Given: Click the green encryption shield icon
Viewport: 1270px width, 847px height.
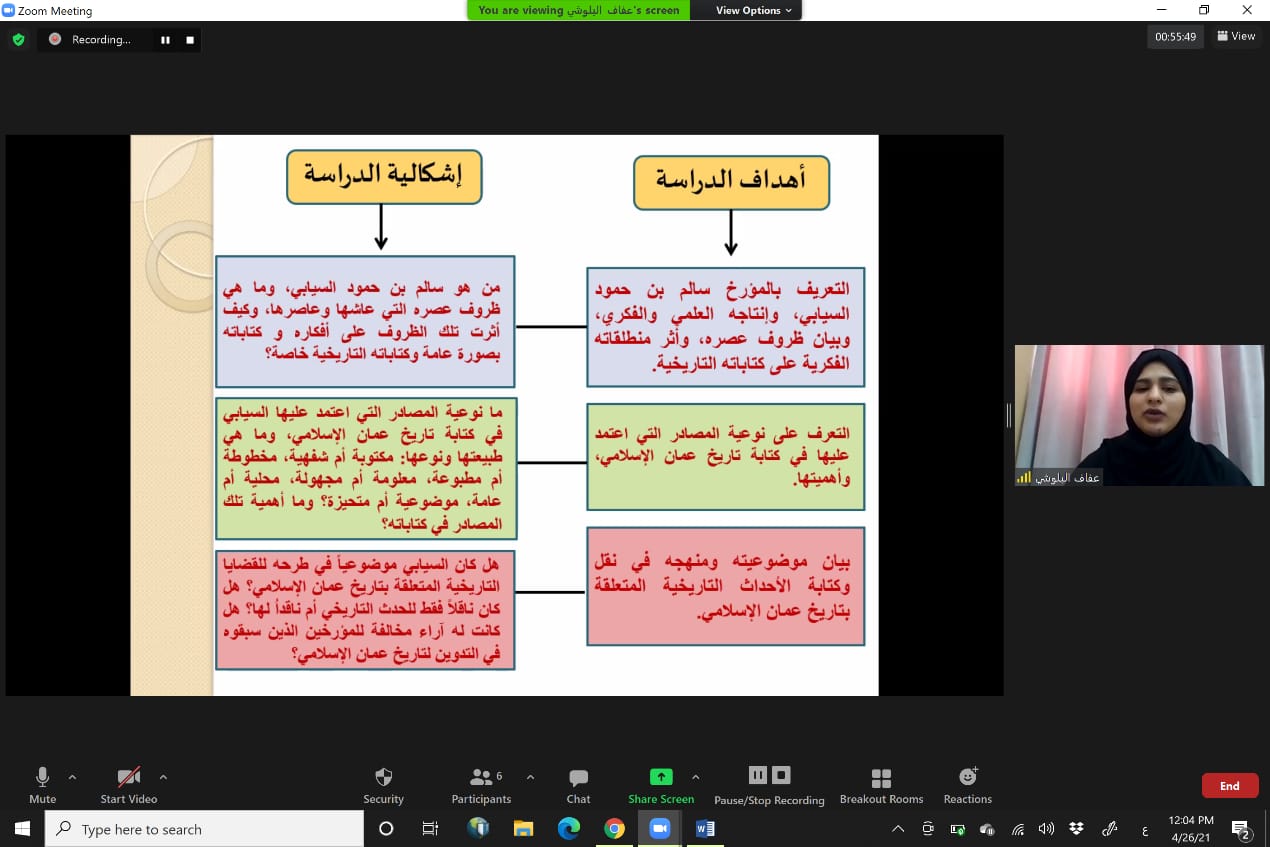Looking at the screenshot, I should pos(18,40).
